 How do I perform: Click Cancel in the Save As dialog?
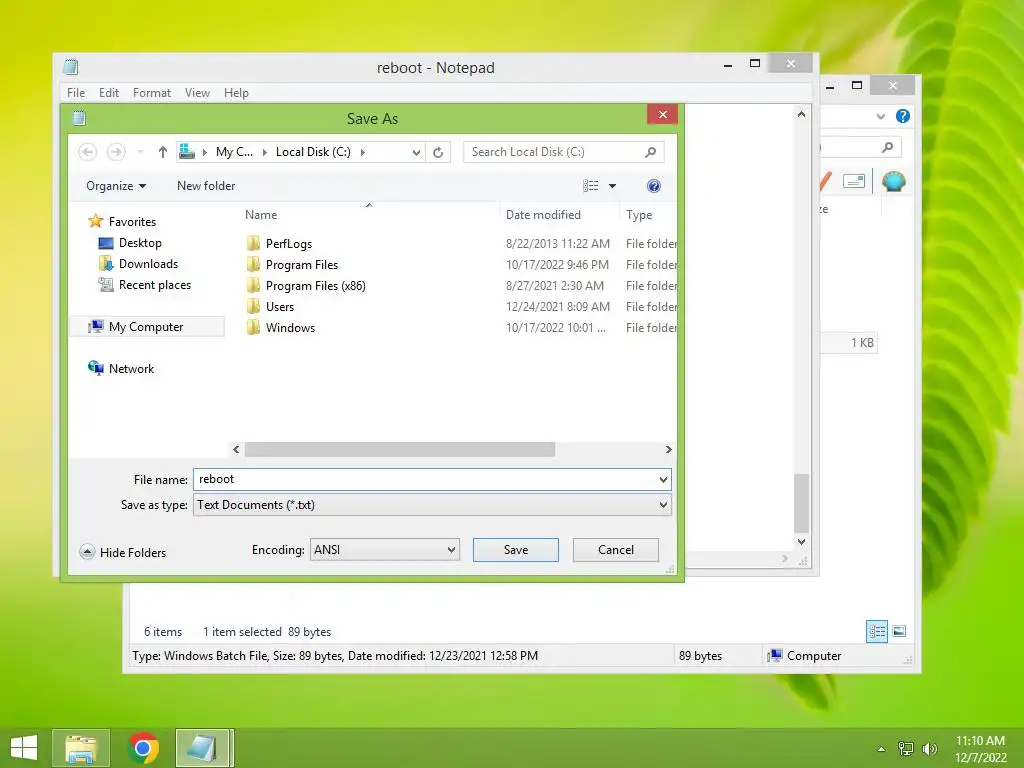click(615, 550)
